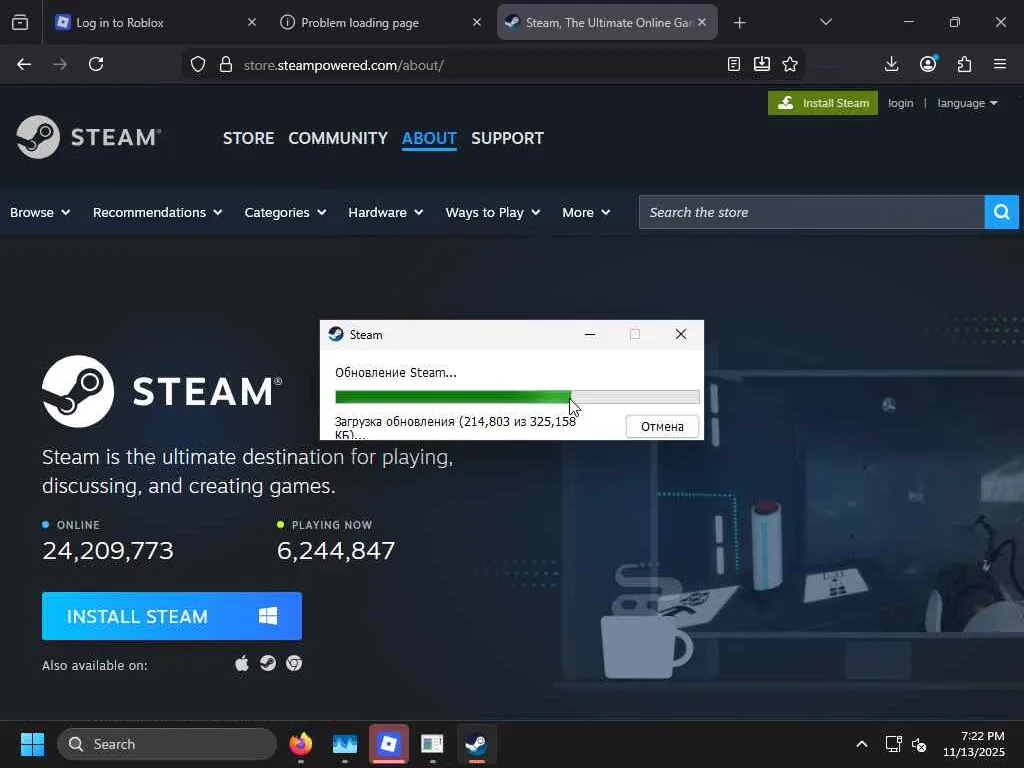Click the Apple macOS download icon

[x=242, y=664]
